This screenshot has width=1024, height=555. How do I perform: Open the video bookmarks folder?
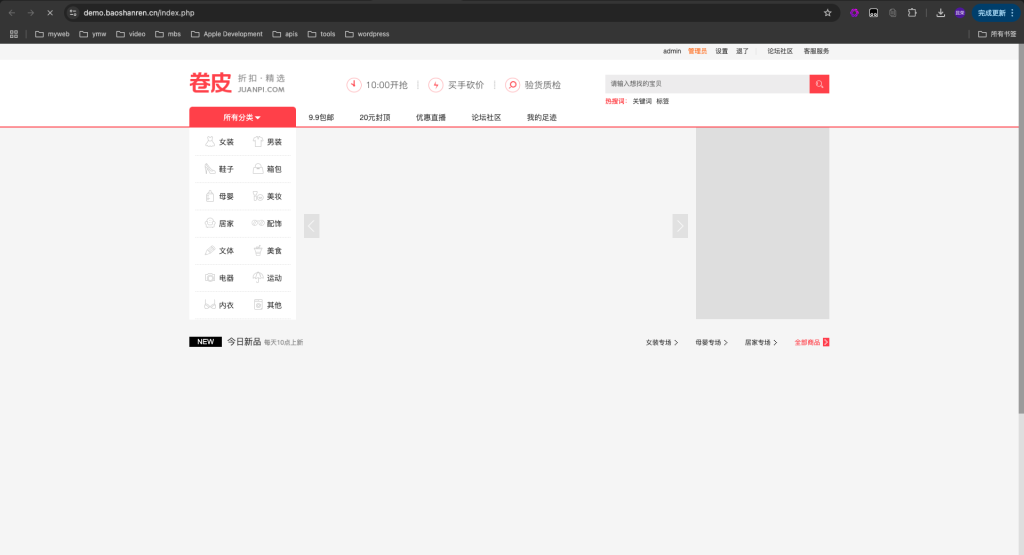click(x=131, y=34)
